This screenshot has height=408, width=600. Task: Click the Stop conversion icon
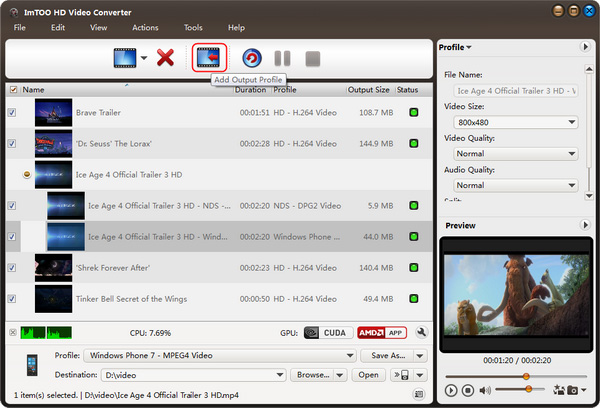point(313,59)
